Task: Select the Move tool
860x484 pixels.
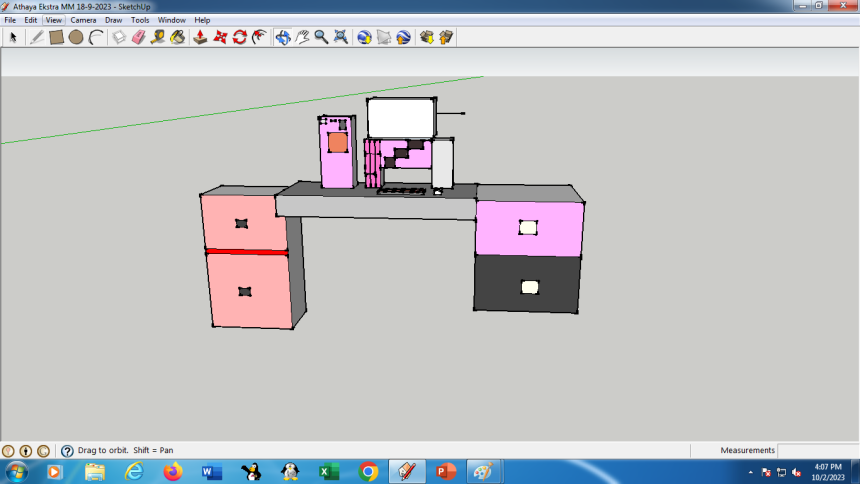Action: [x=220, y=37]
